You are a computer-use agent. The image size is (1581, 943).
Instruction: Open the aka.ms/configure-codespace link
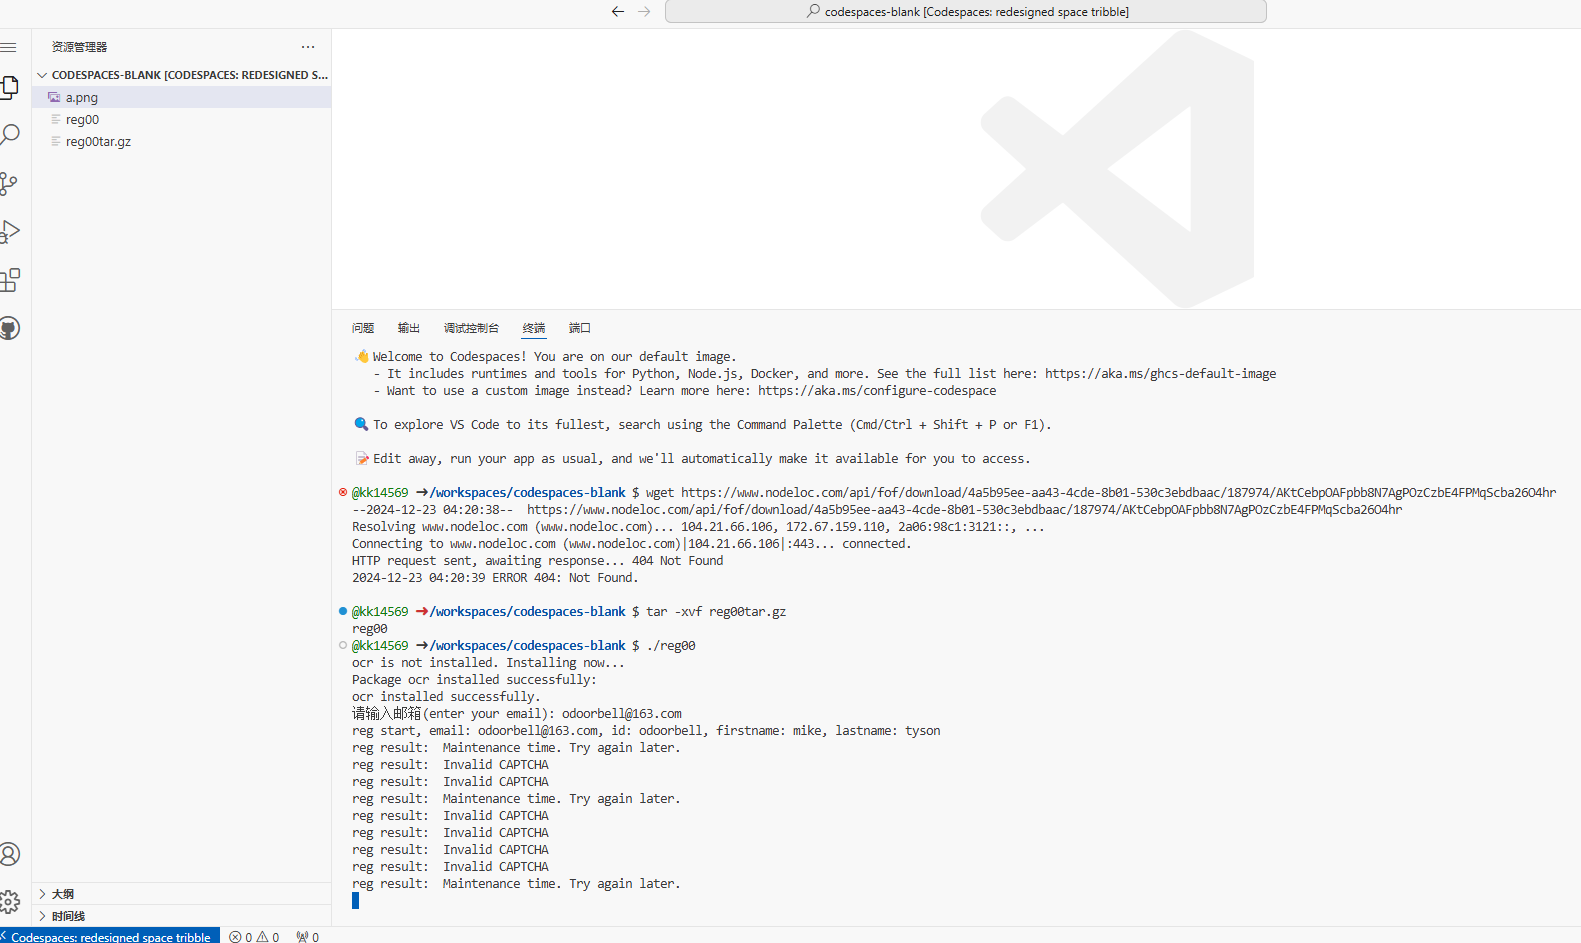coord(877,391)
